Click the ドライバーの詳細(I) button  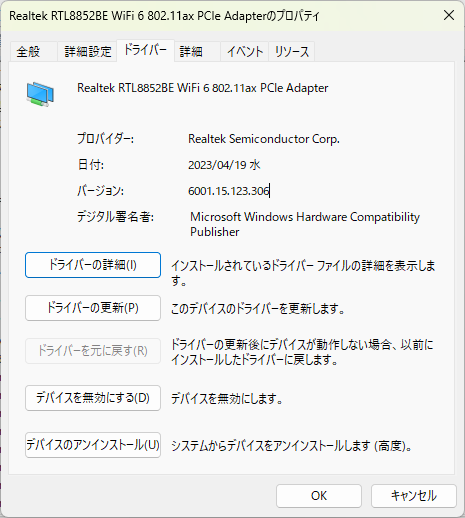pyautogui.click(x=93, y=265)
